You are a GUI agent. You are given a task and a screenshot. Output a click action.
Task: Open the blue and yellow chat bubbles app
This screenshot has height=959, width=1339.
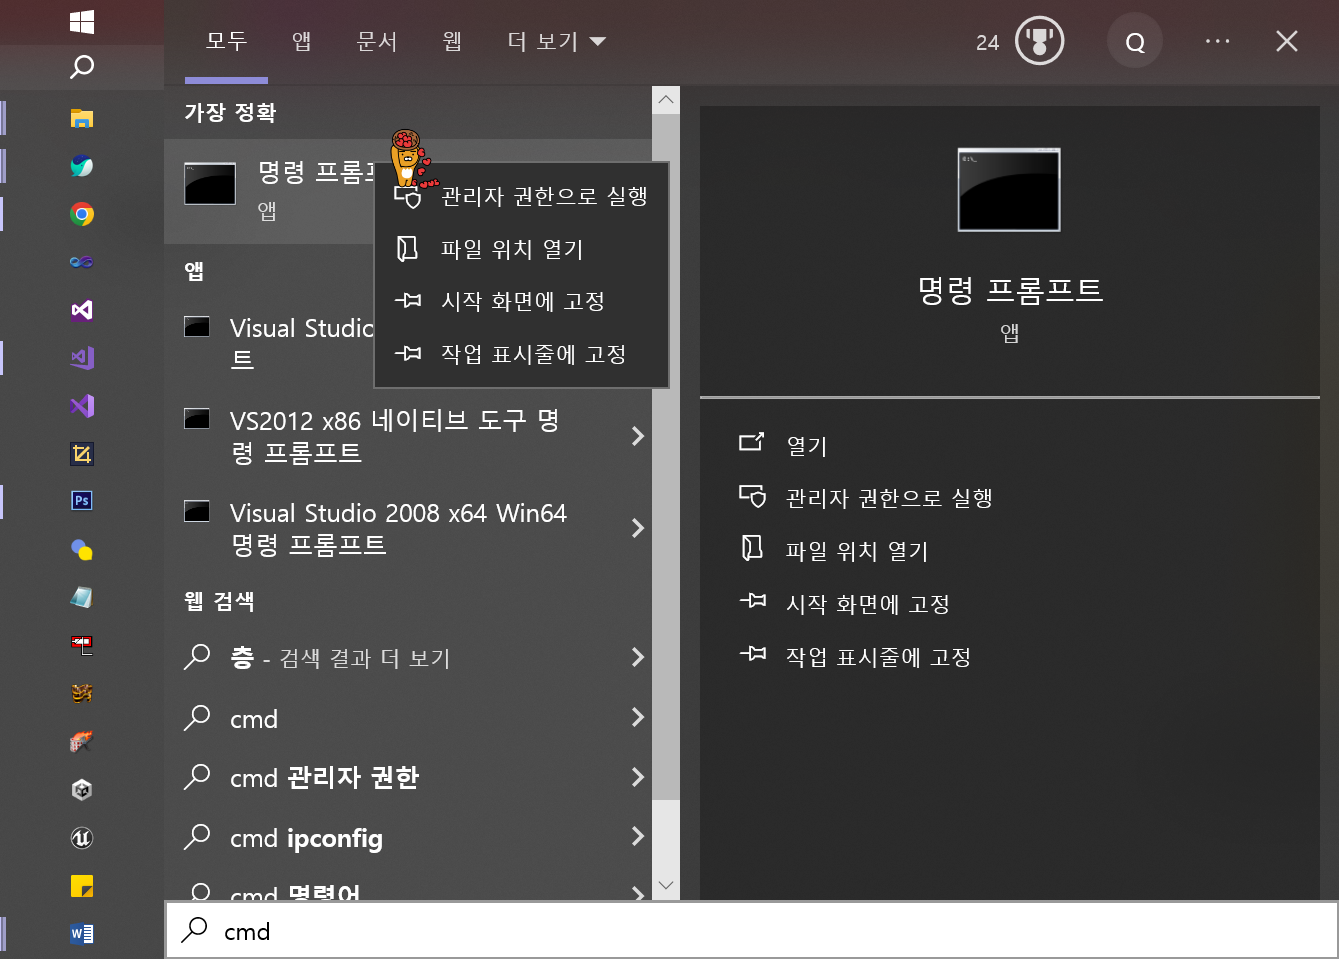coord(82,549)
